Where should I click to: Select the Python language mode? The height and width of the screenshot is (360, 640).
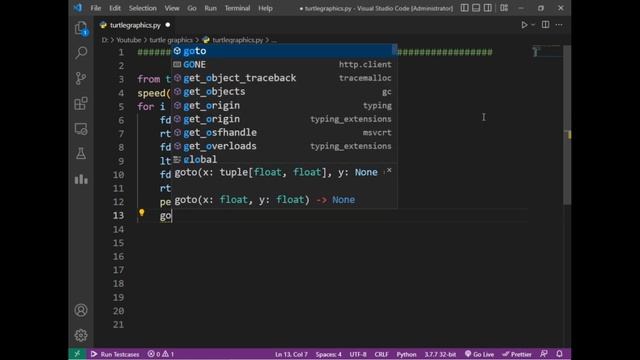tap(406, 354)
